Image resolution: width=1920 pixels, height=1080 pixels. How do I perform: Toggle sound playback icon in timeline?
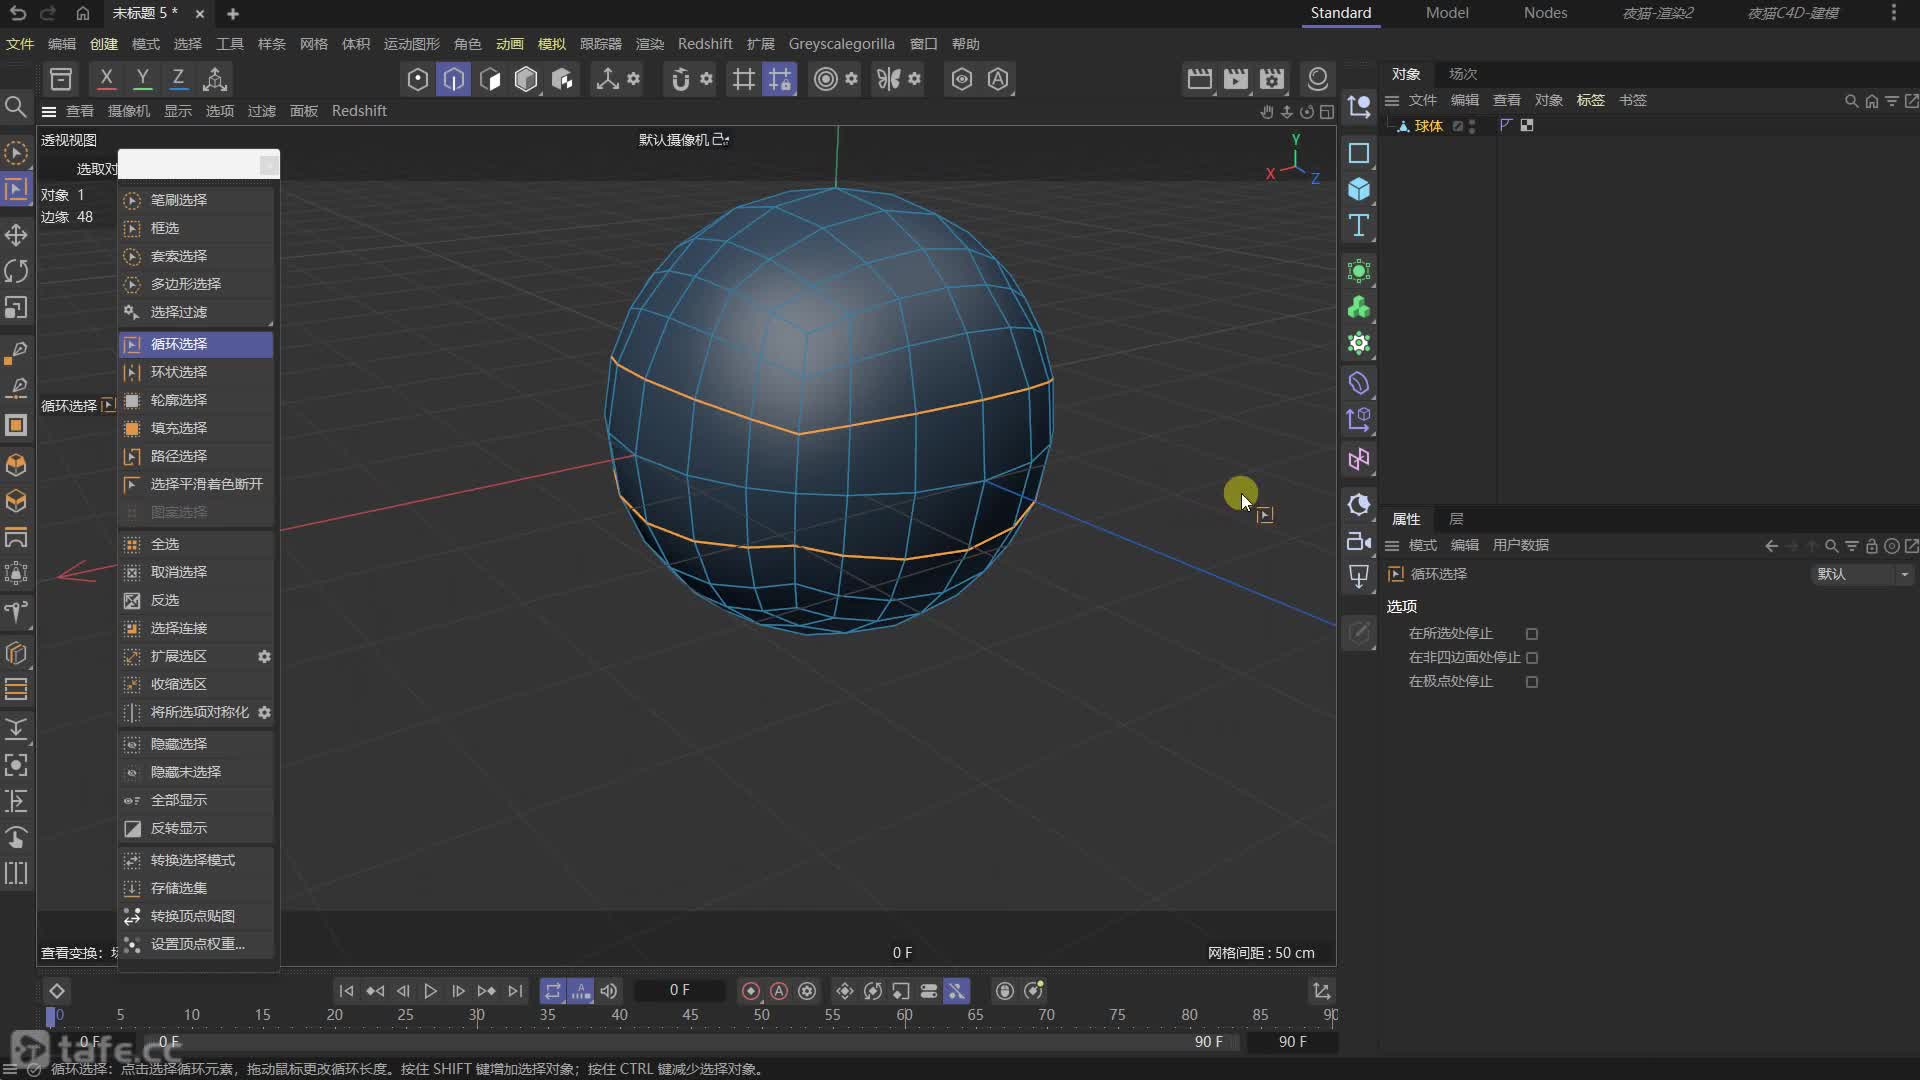pos(609,991)
